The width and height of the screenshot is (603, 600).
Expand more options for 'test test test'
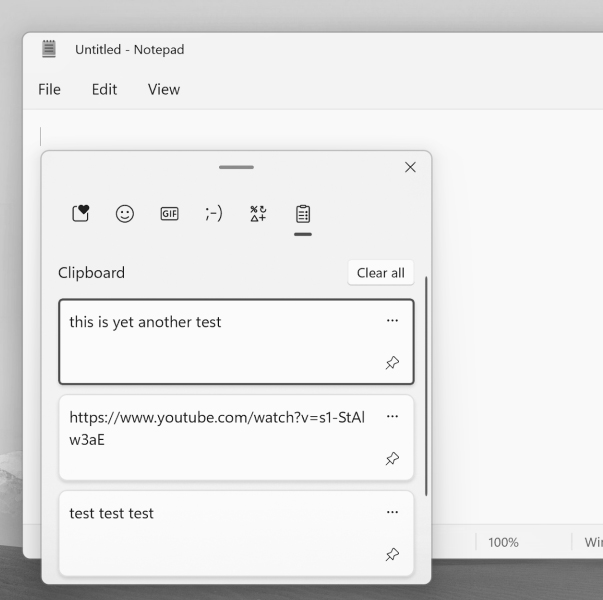tap(392, 513)
